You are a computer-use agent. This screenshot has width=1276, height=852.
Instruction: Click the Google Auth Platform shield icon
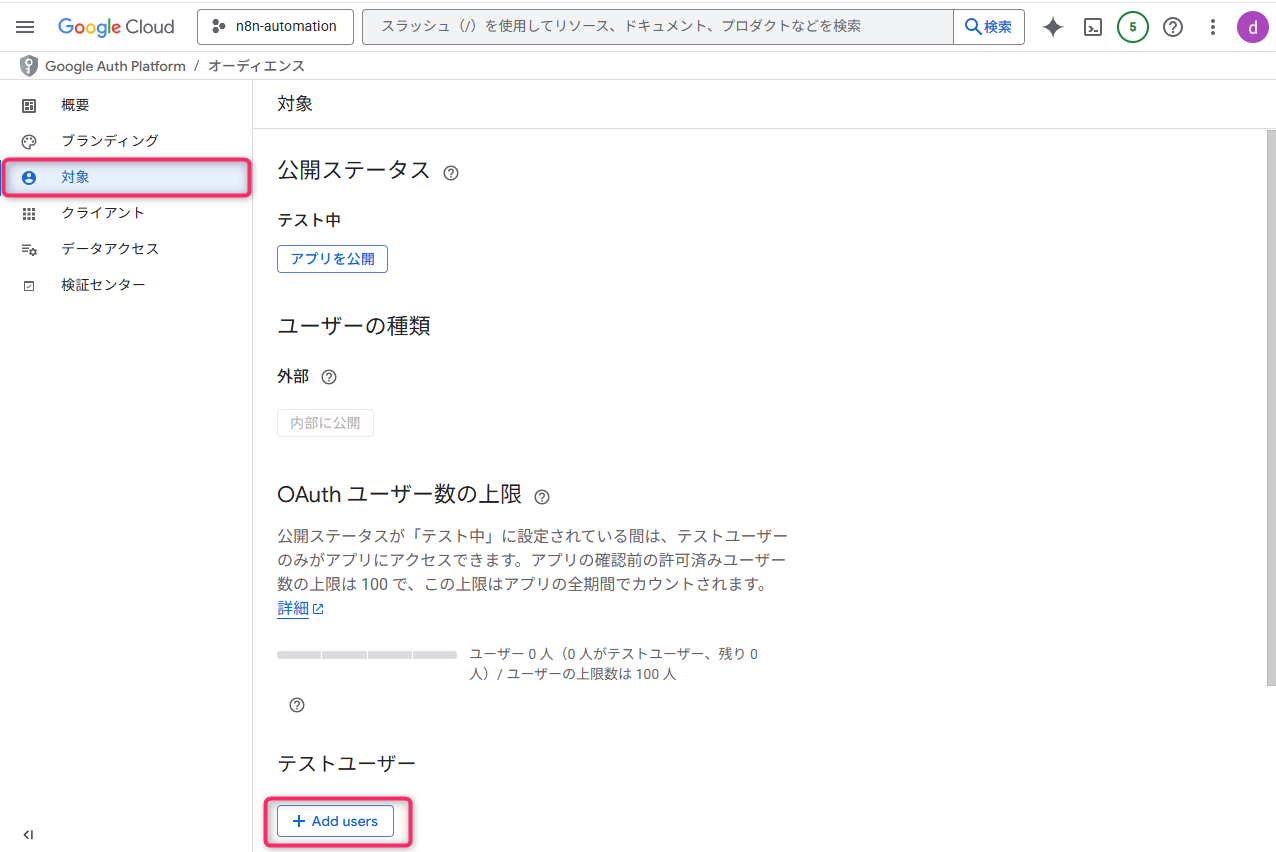point(29,66)
